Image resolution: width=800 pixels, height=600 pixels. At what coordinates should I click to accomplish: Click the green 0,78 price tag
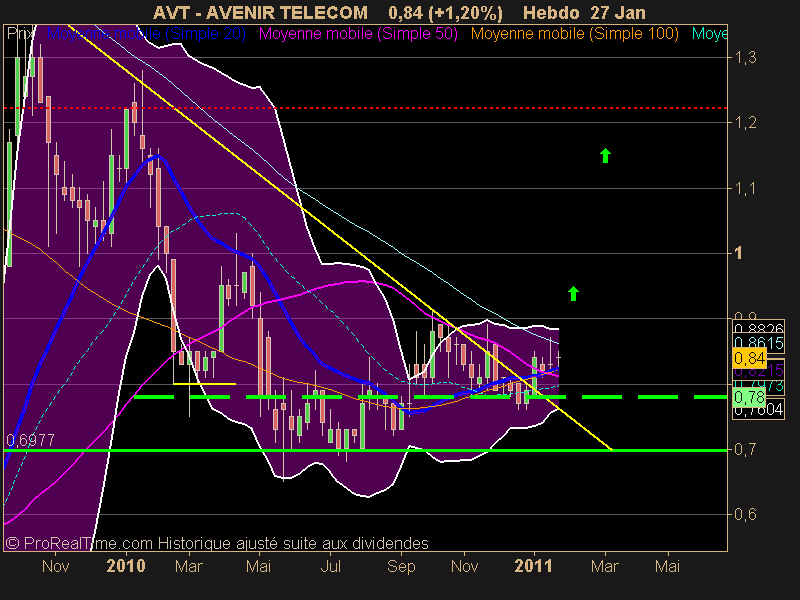pyautogui.click(x=749, y=397)
